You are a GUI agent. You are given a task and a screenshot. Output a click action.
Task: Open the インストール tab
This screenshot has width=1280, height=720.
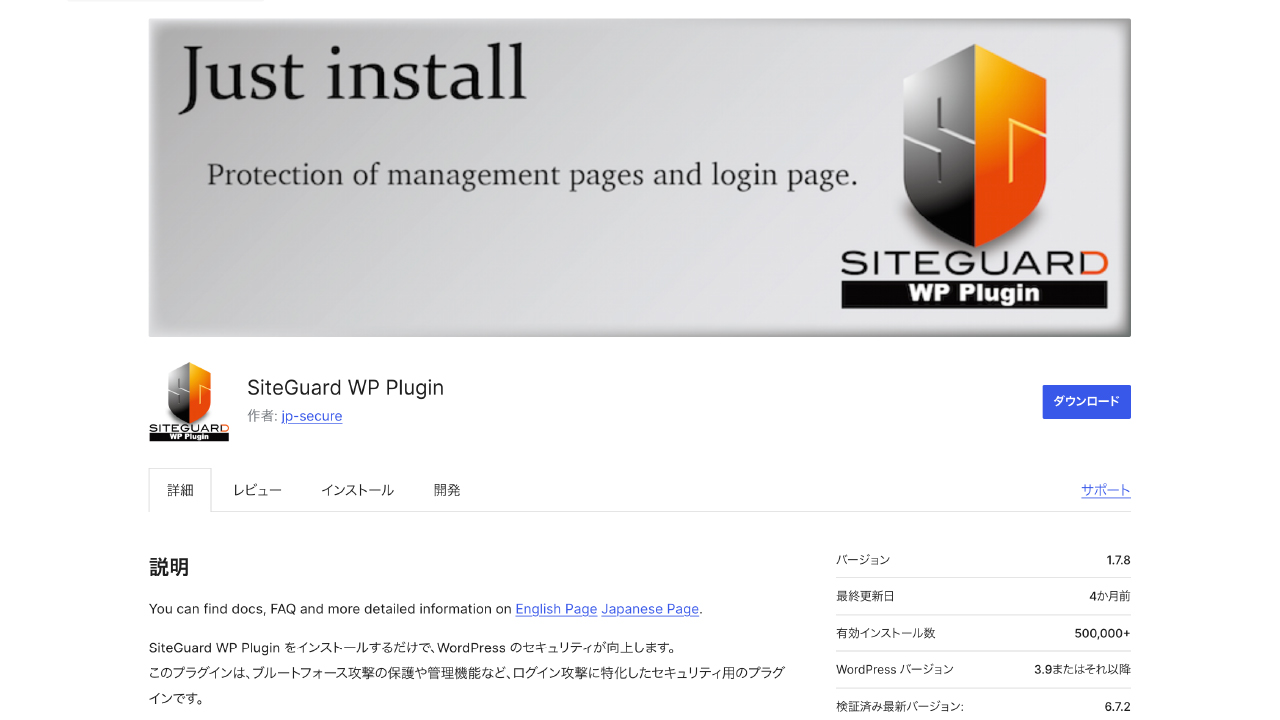coord(357,490)
